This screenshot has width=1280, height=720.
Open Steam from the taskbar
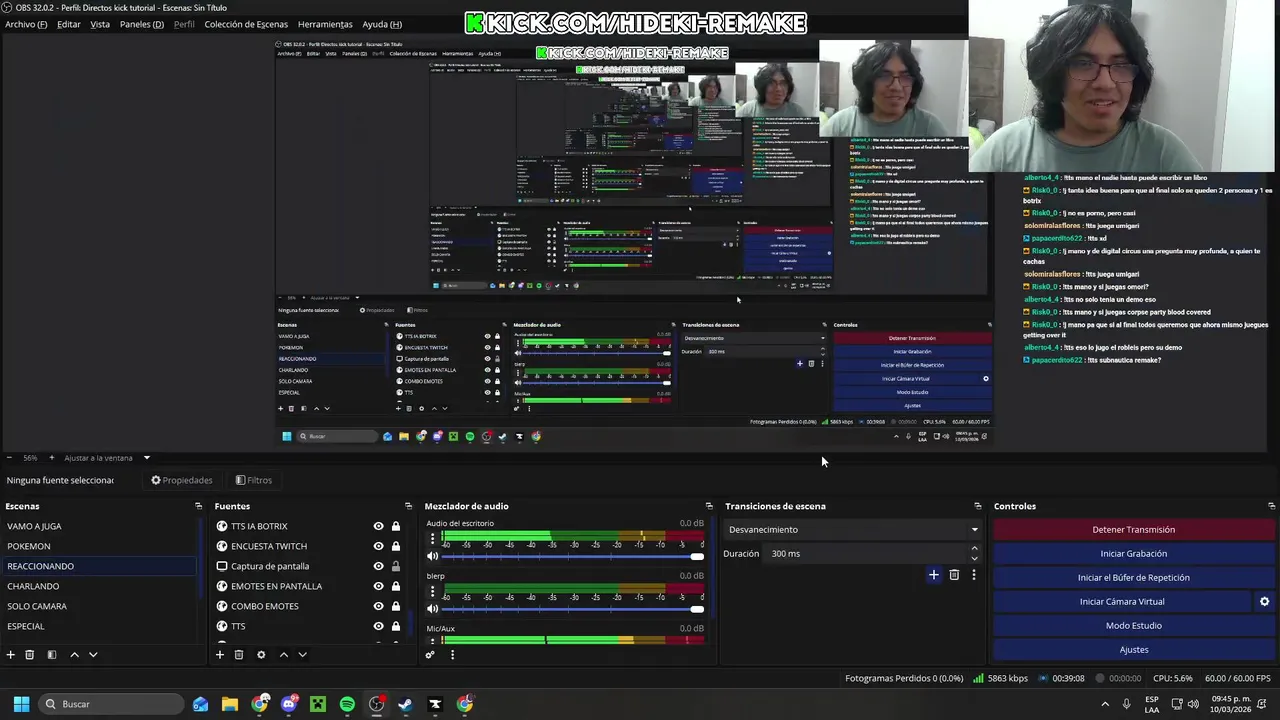[405, 704]
